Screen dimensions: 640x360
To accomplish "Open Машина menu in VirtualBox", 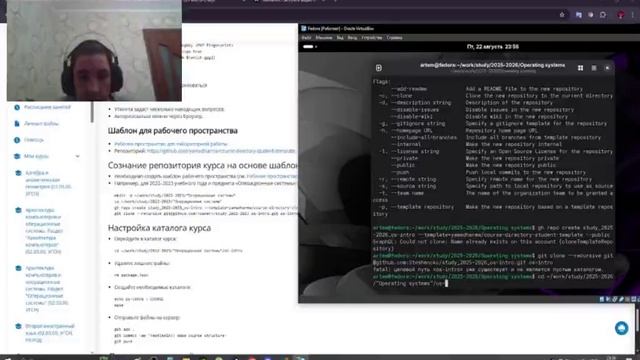I will (324, 38).
